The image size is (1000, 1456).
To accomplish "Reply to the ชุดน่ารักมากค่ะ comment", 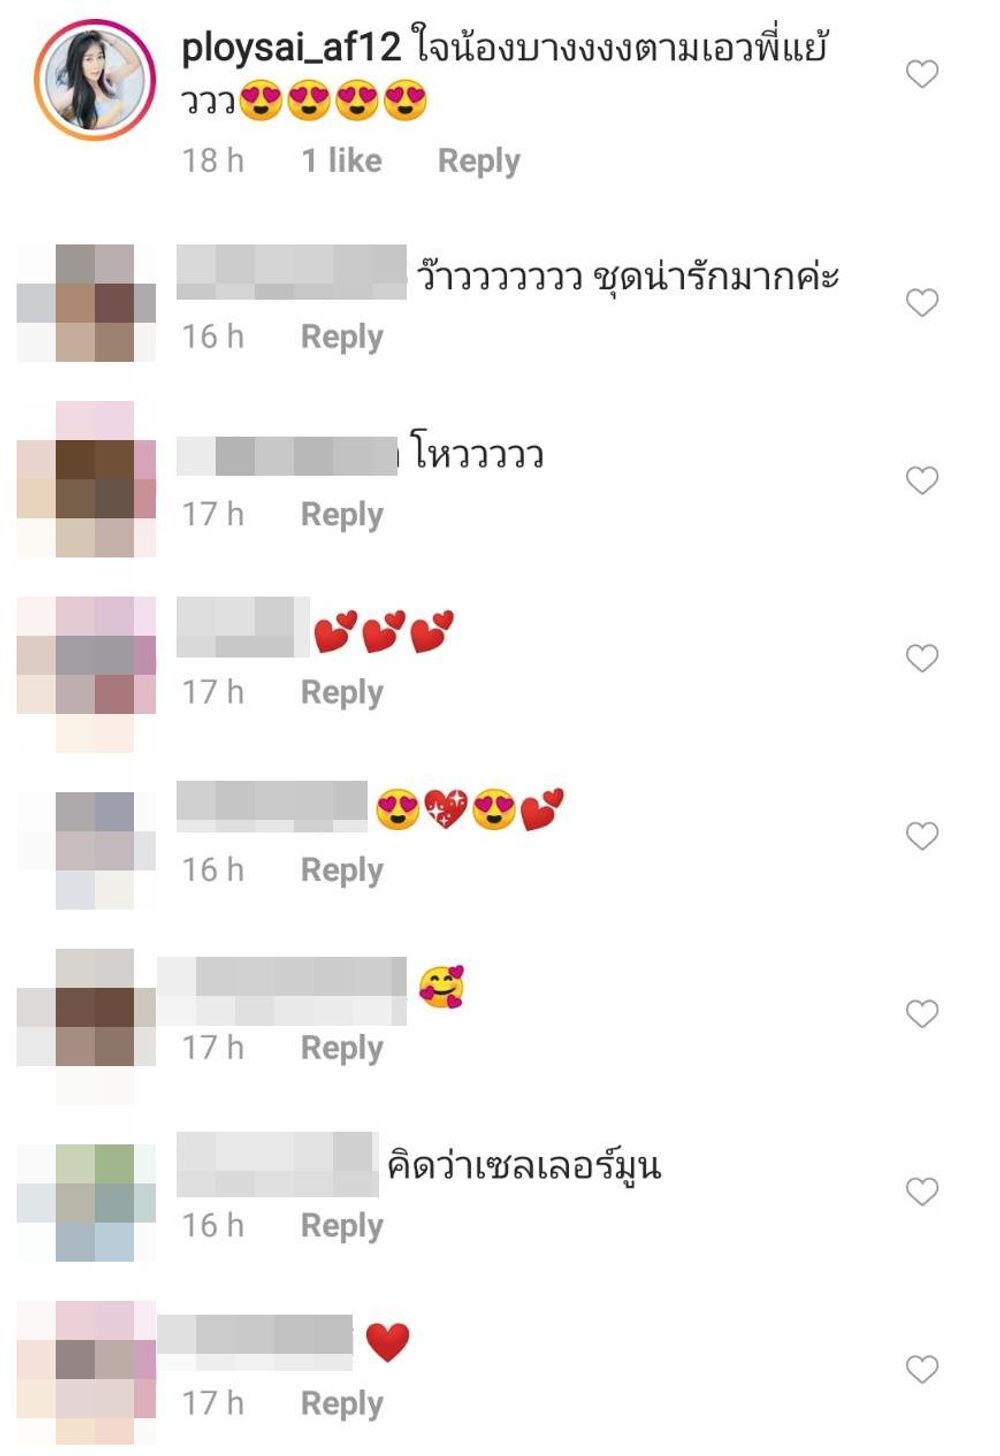I will point(342,337).
